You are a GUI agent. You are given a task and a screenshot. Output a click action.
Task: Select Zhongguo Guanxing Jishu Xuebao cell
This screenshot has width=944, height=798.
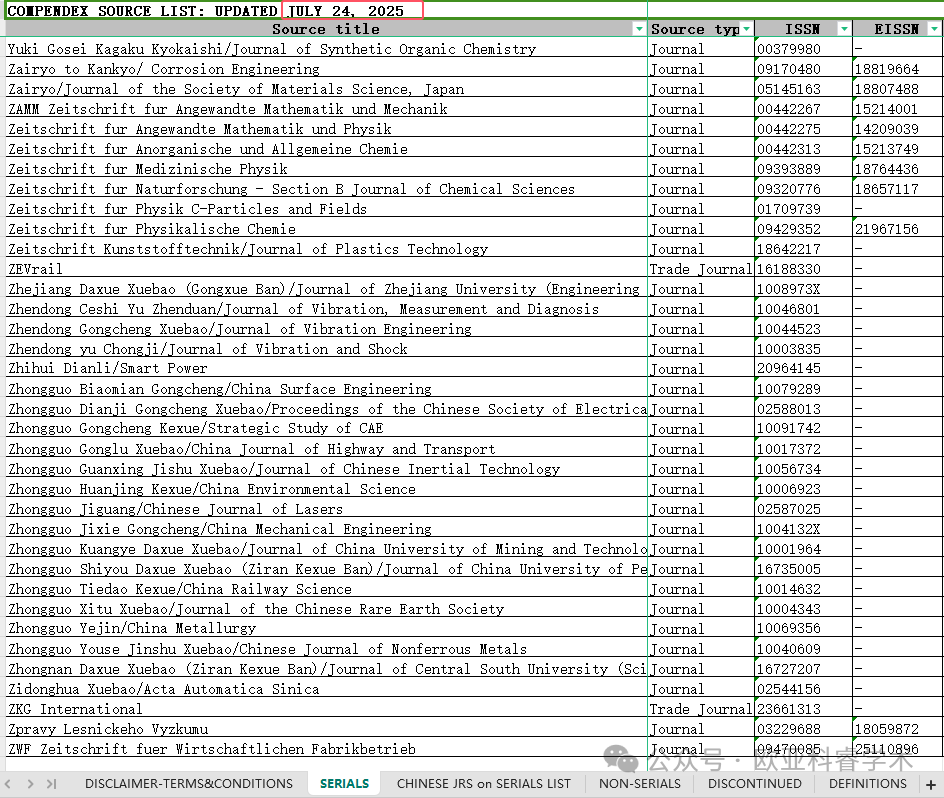tap(326, 469)
